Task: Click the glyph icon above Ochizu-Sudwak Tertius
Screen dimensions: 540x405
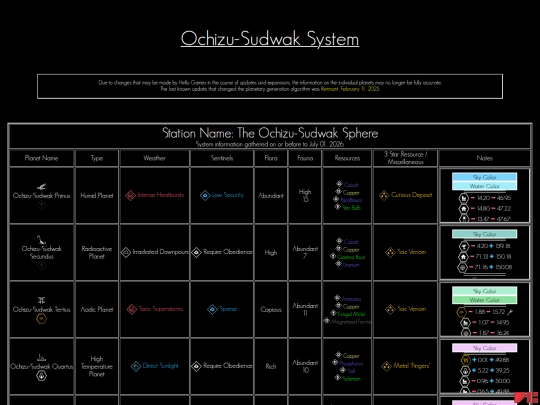Action: pos(41,300)
